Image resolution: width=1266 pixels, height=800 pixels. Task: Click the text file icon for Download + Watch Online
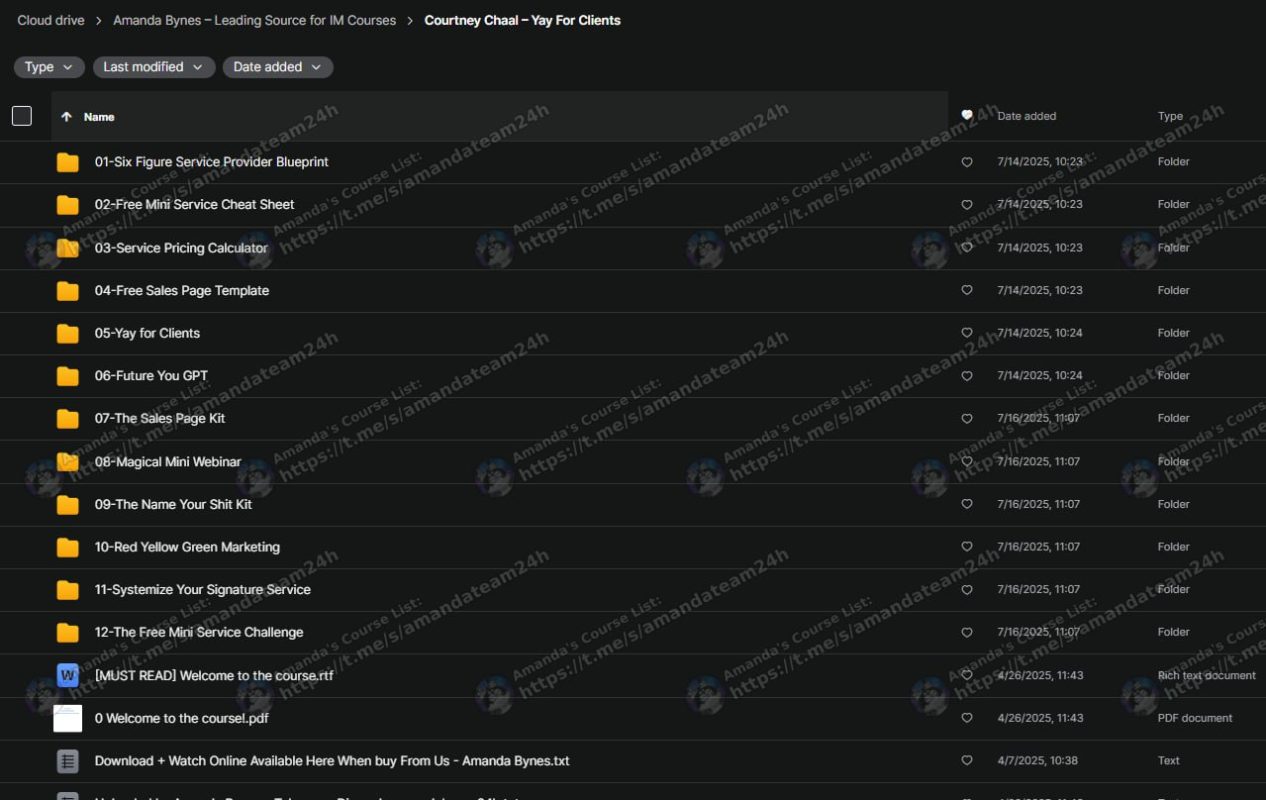tap(68, 761)
